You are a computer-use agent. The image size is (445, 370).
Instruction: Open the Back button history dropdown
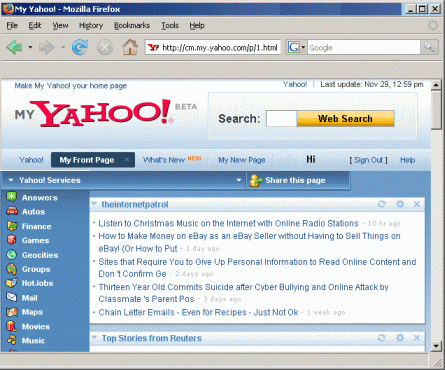coord(30,47)
